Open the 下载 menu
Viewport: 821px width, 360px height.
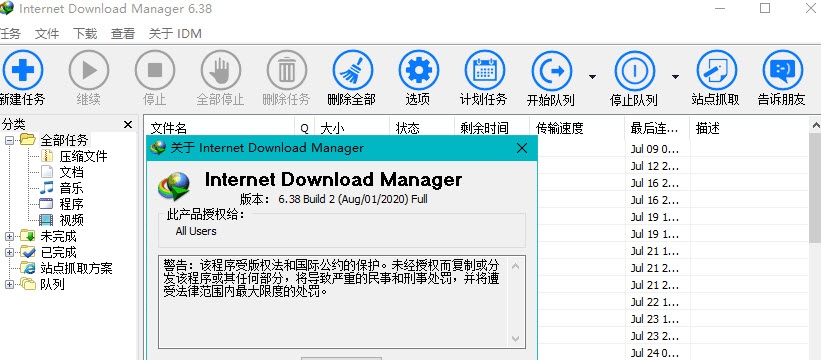(x=85, y=33)
